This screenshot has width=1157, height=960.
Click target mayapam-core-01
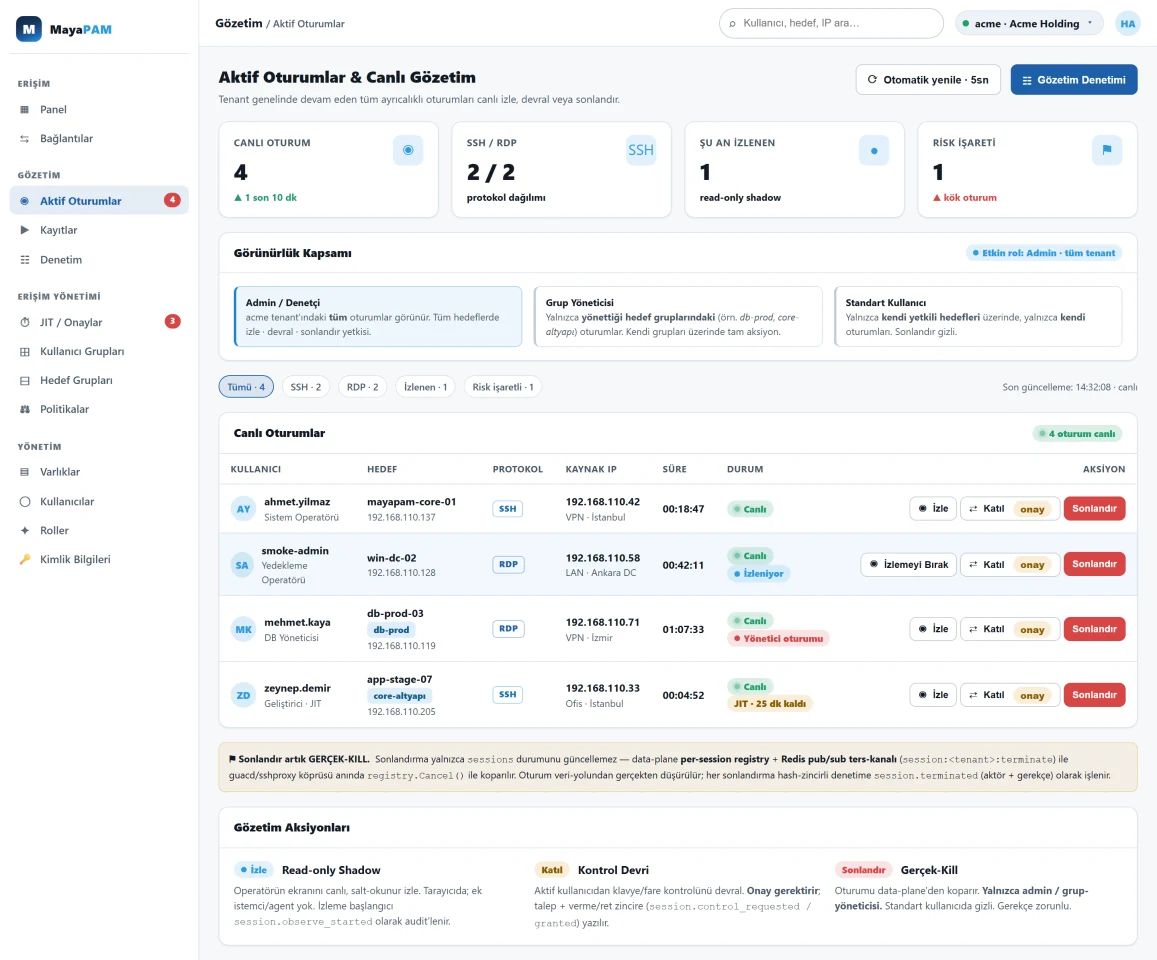click(x=411, y=502)
